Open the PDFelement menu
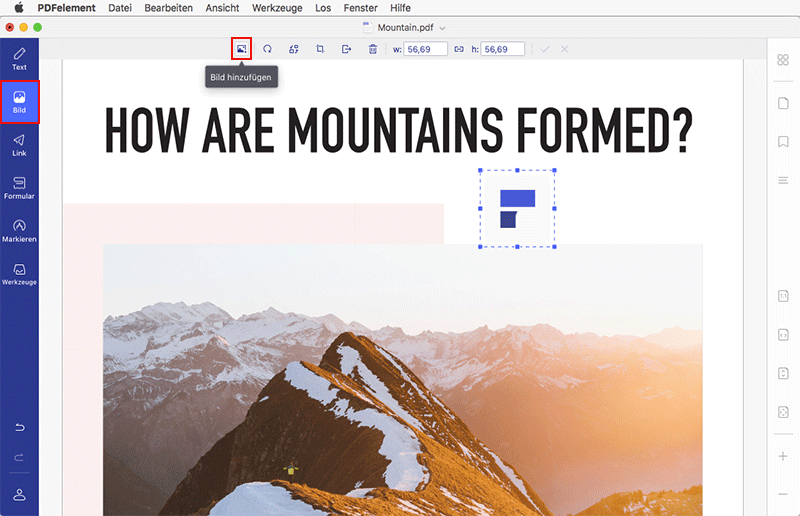The width and height of the screenshot is (800, 516). [66, 8]
